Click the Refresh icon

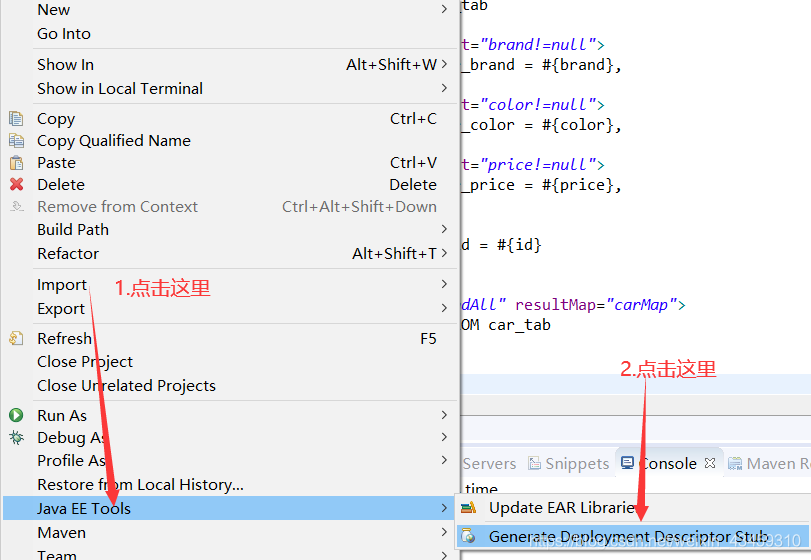click(x=16, y=338)
